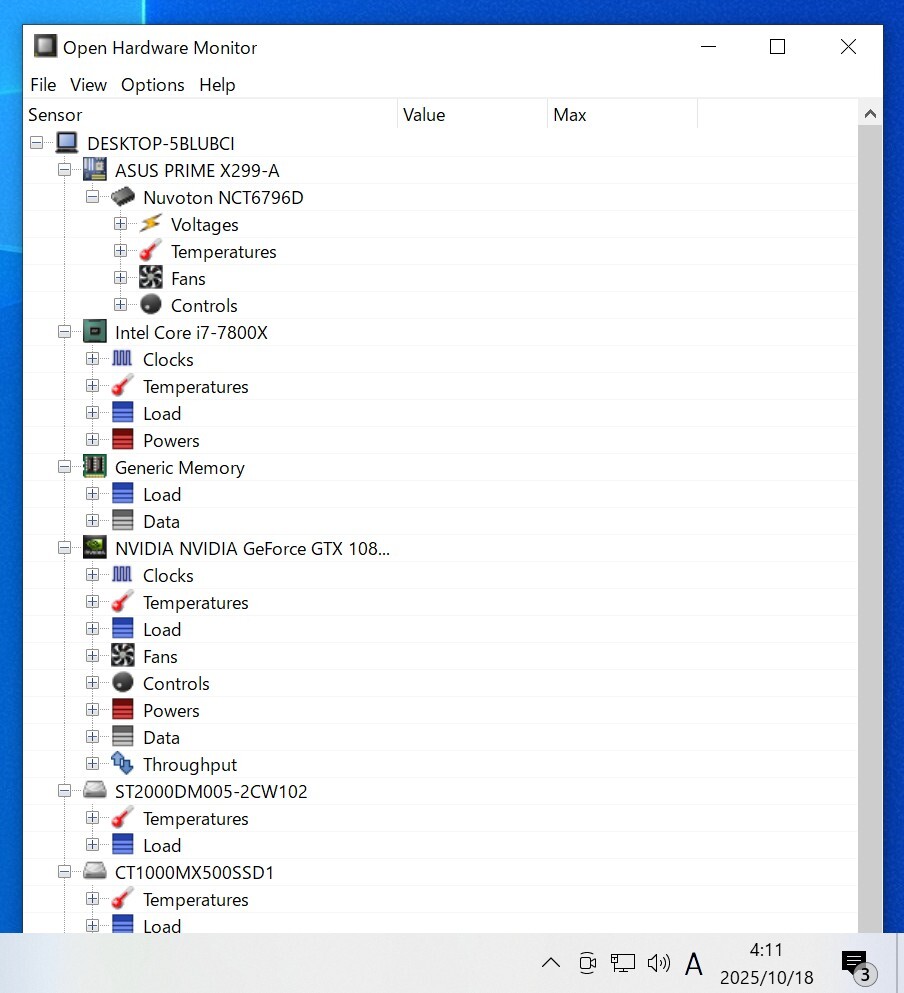904x993 pixels.
Task: Click the Intel CPU Temperatures thermometer icon
Action: [122, 386]
